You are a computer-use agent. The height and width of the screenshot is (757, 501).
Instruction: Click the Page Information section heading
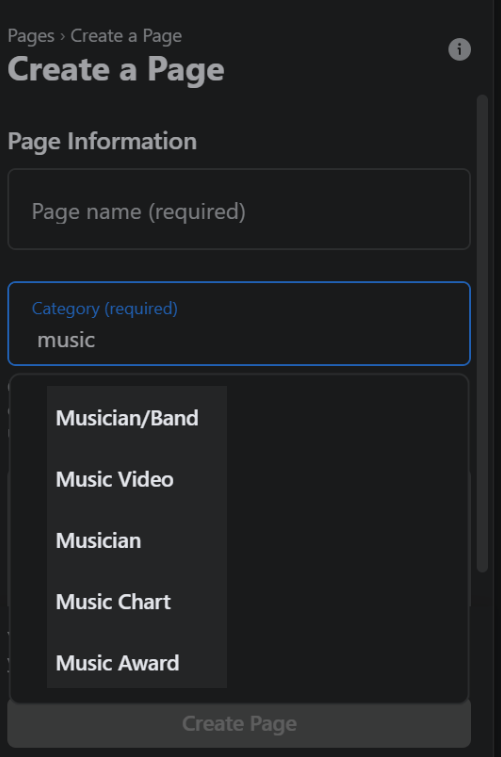(102, 141)
